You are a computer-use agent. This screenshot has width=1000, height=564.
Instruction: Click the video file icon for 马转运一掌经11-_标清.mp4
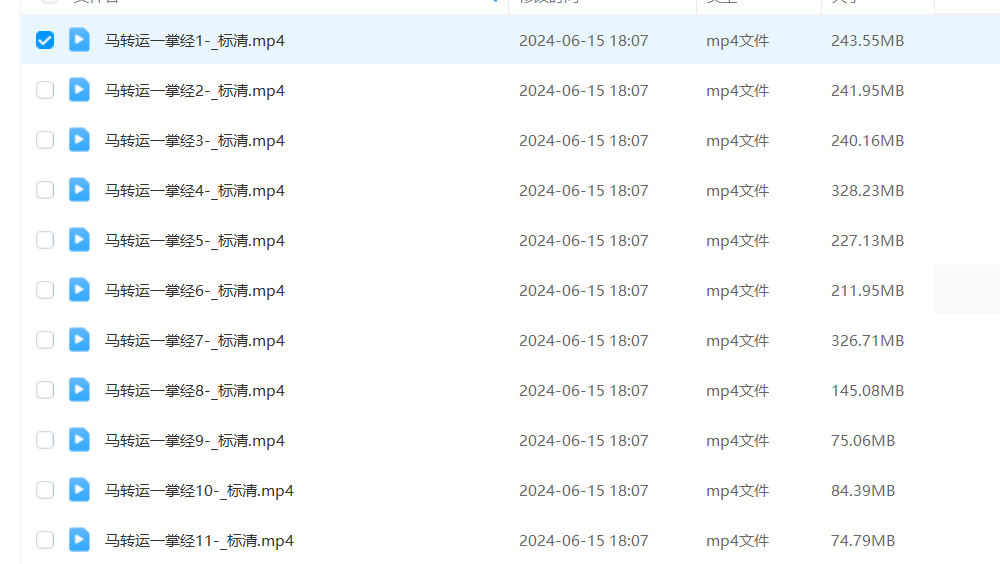[x=79, y=540]
